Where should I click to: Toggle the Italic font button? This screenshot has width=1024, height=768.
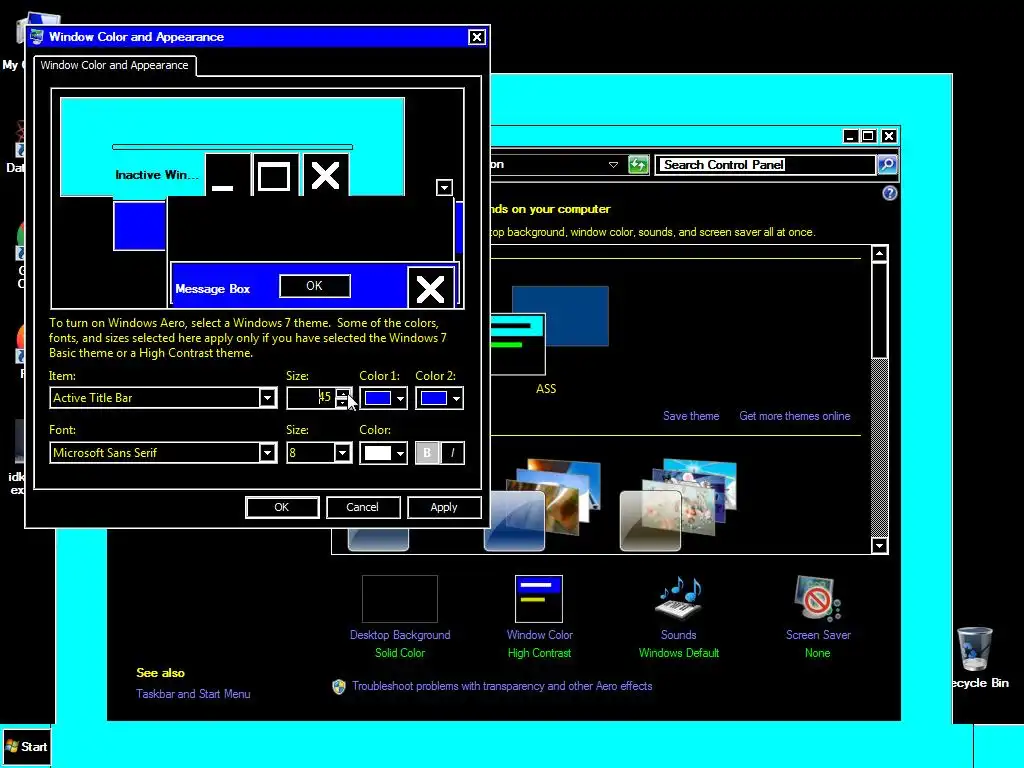[453, 453]
